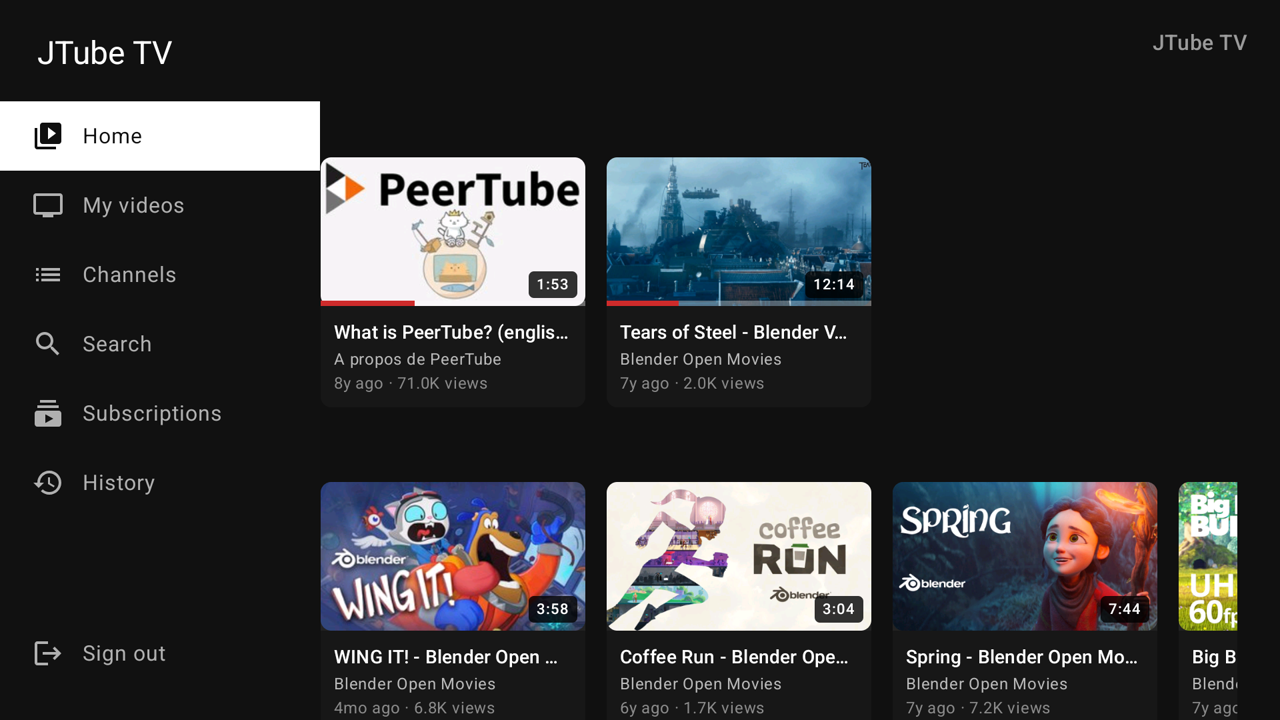
Task: Click the Channels list icon
Action: click(48, 275)
